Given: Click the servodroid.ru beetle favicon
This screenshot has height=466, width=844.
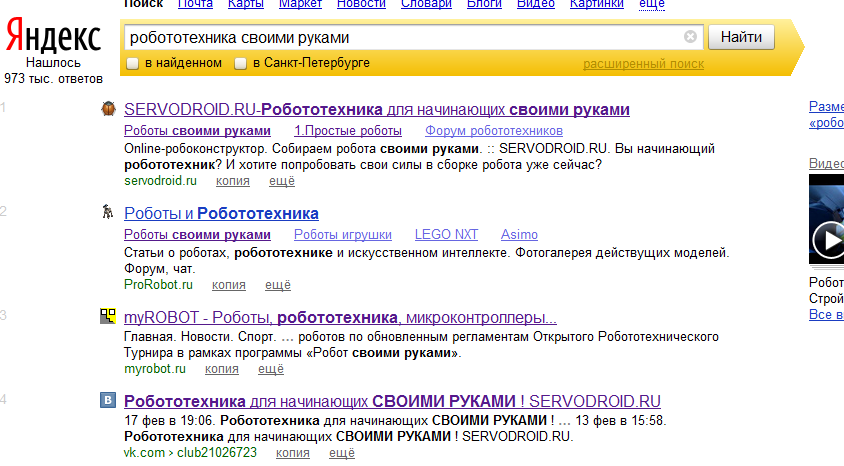Looking at the screenshot, I should (108, 109).
